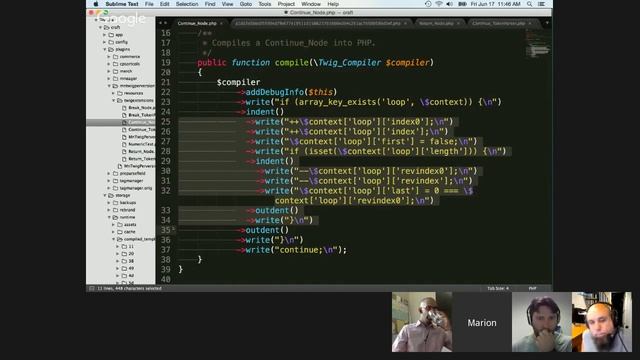Image resolution: width=640 pixels, height=360 pixels.
Task: Open the Find menu
Action: [x=210, y=4]
